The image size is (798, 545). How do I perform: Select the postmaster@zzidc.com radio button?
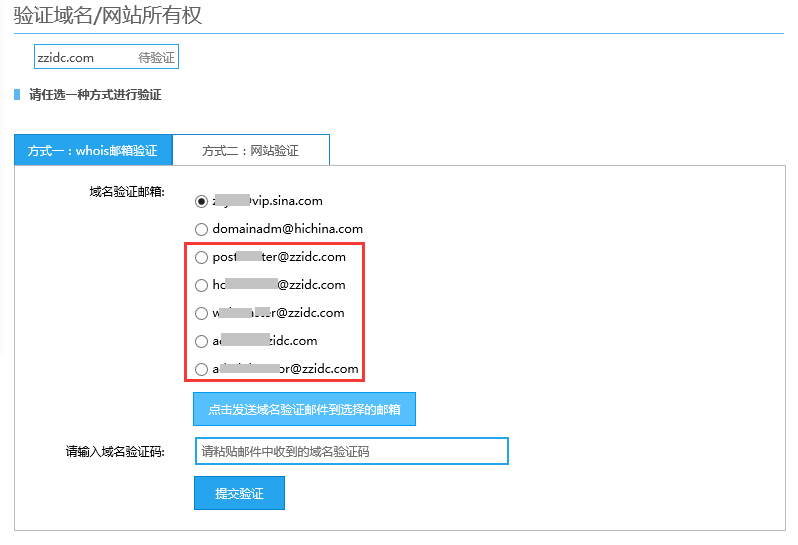pos(202,257)
